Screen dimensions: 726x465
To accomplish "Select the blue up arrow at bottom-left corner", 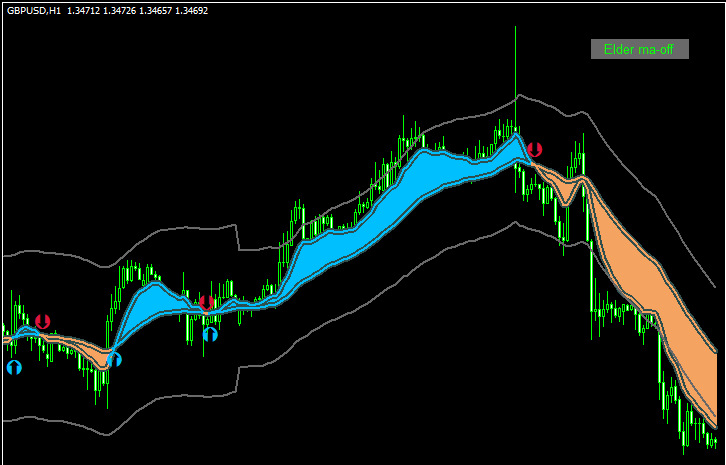I will 14,367.
